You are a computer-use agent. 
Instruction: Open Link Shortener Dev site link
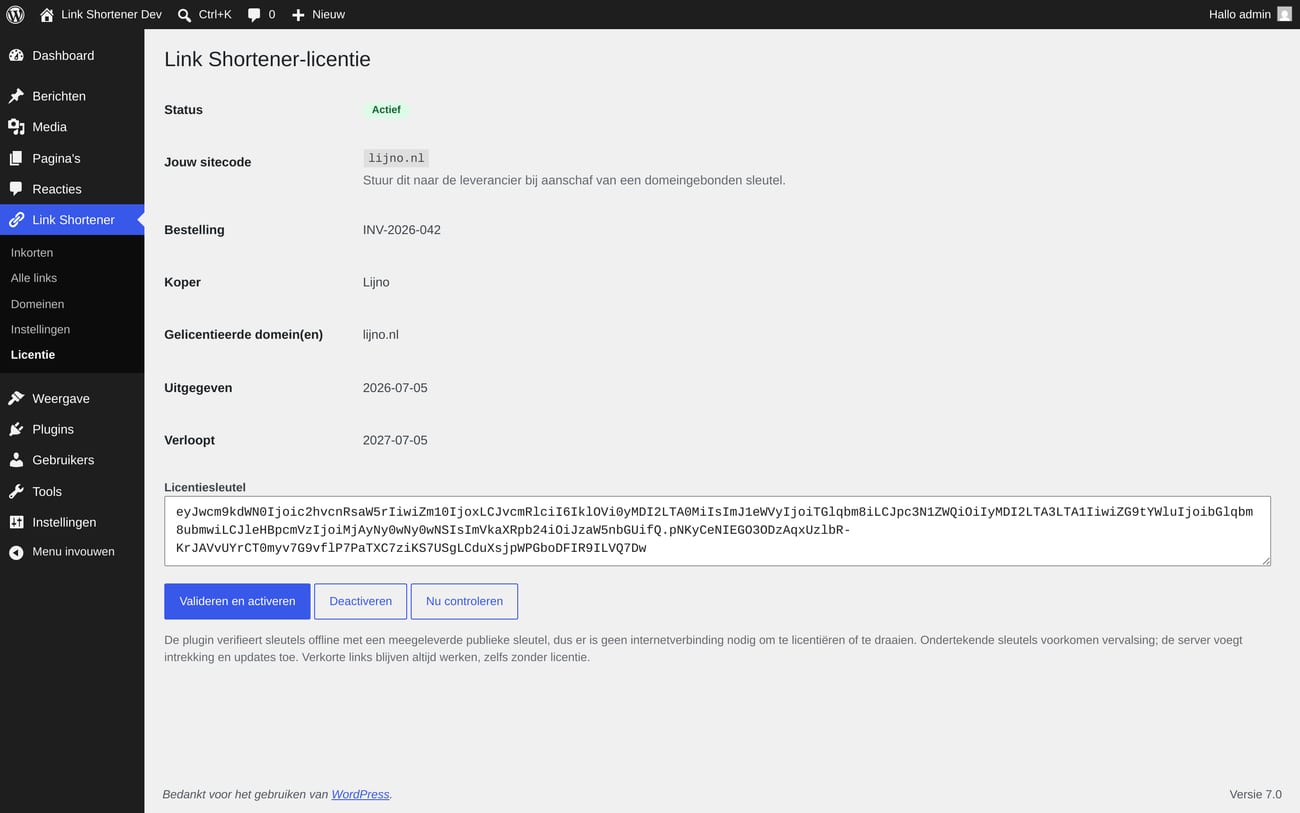tap(111, 15)
